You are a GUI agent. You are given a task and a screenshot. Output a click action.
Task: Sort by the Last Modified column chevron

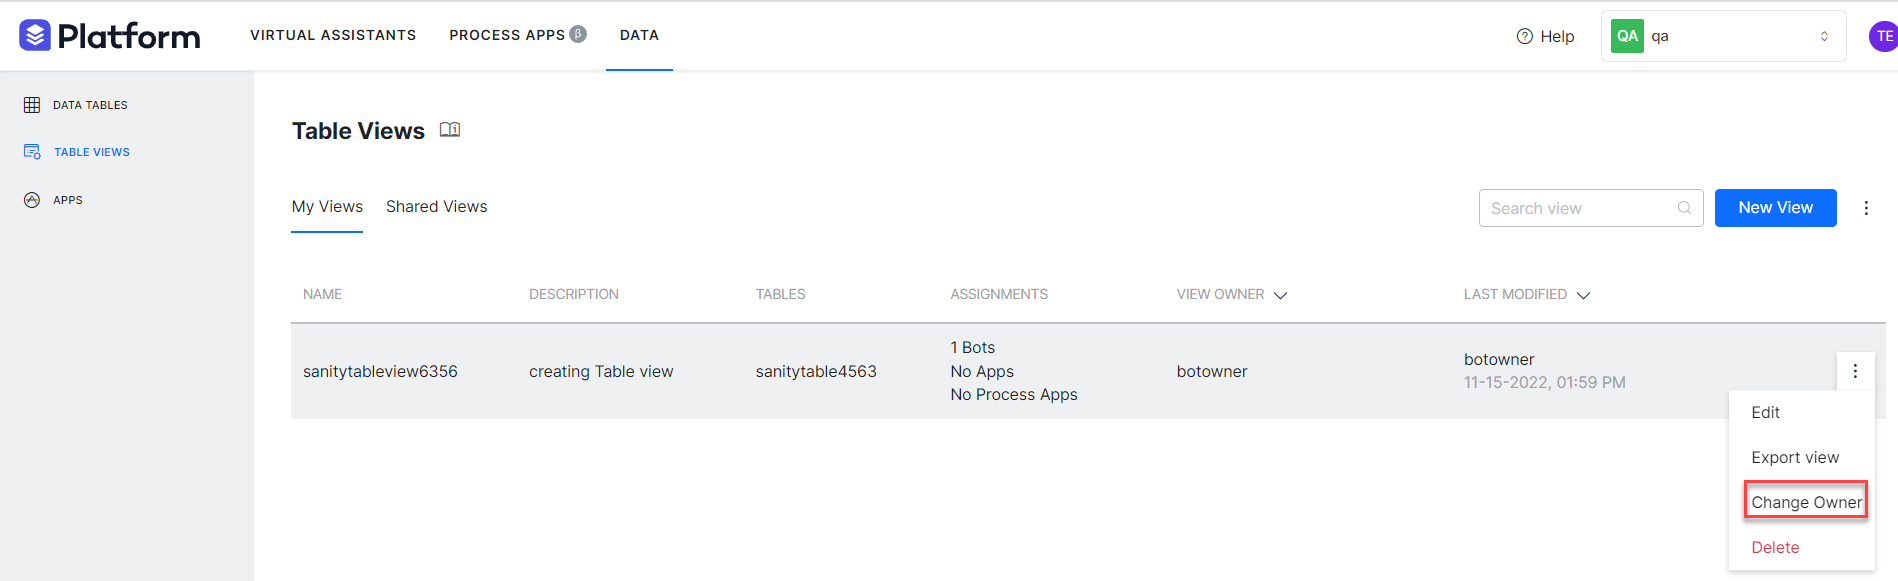pos(1583,295)
